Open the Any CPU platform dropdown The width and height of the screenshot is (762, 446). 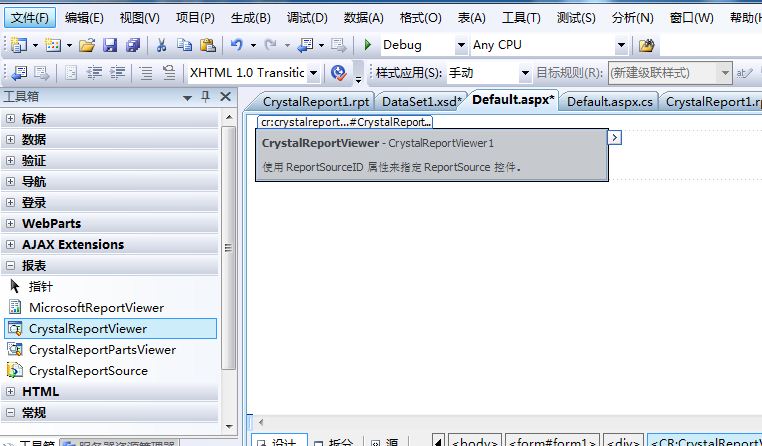click(x=621, y=45)
